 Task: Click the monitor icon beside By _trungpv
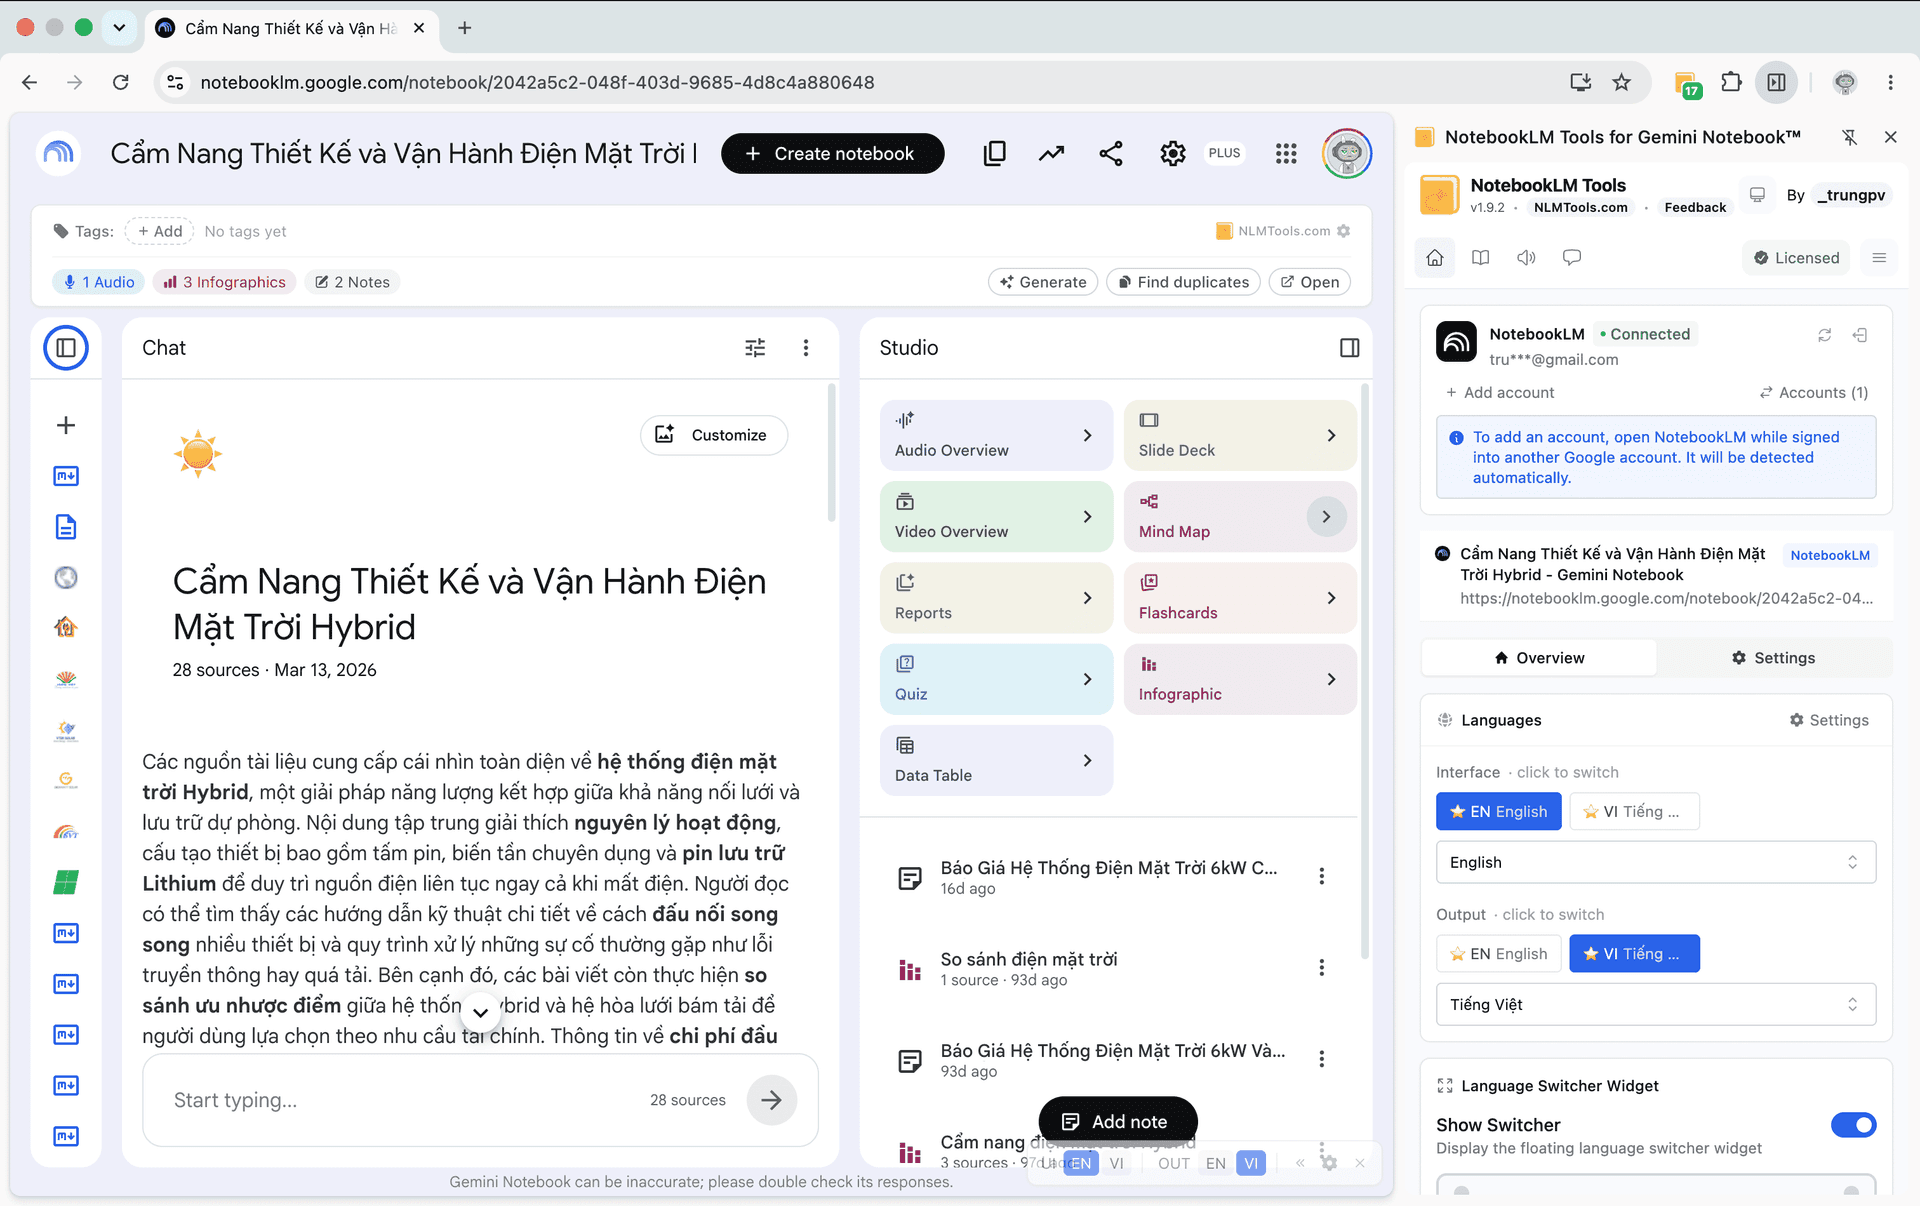[x=1757, y=194]
